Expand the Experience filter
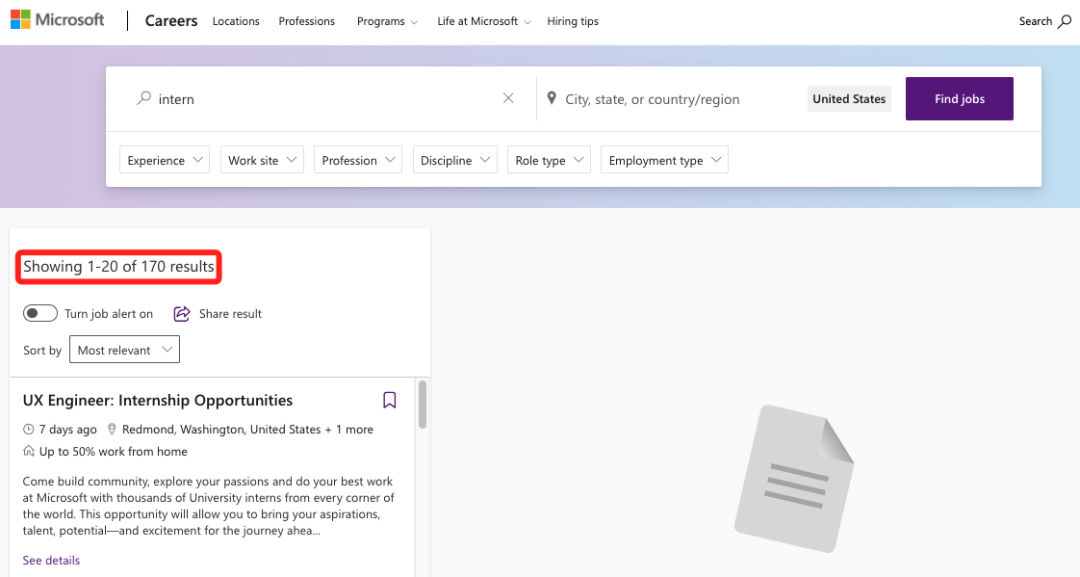 click(165, 160)
